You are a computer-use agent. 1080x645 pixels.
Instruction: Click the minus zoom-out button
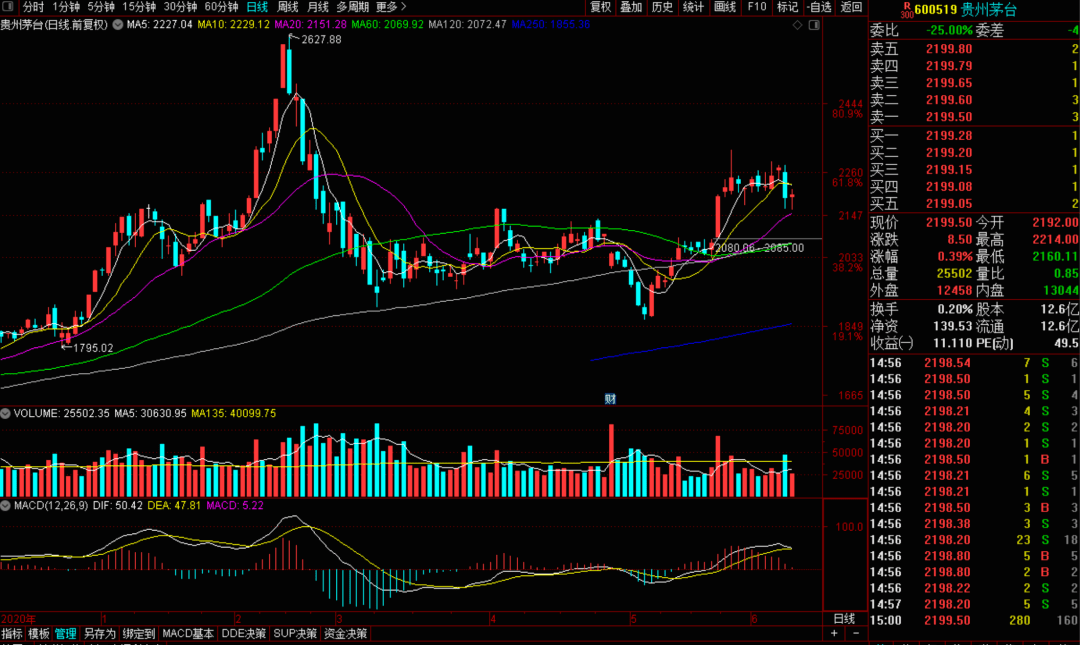[857, 634]
